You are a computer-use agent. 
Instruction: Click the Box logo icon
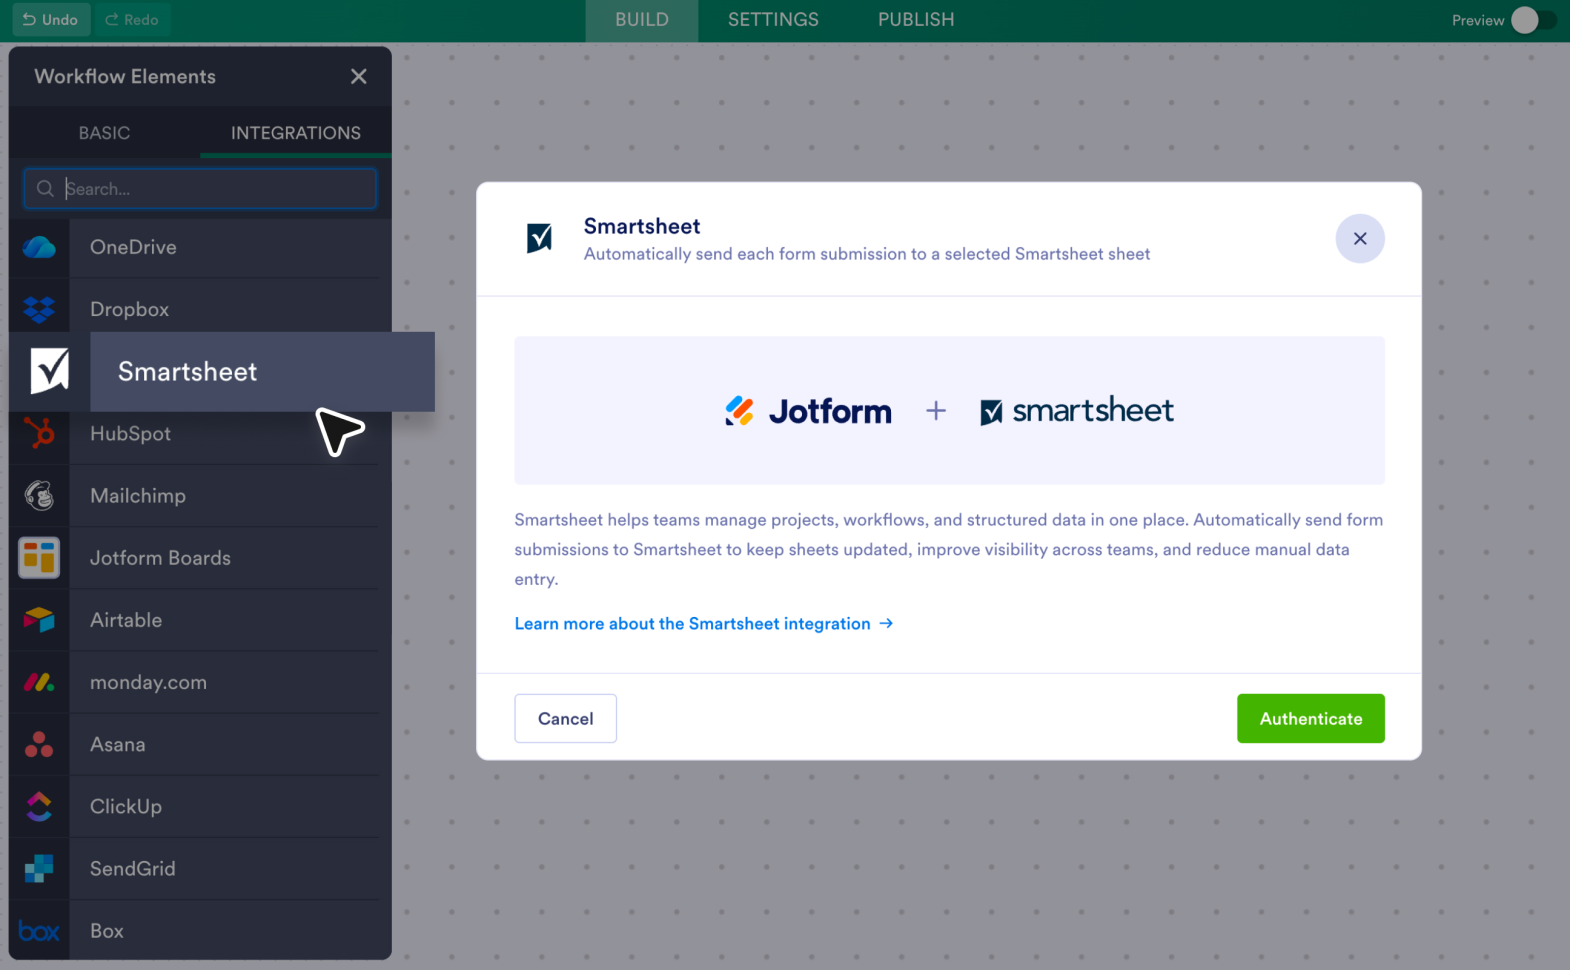39,931
